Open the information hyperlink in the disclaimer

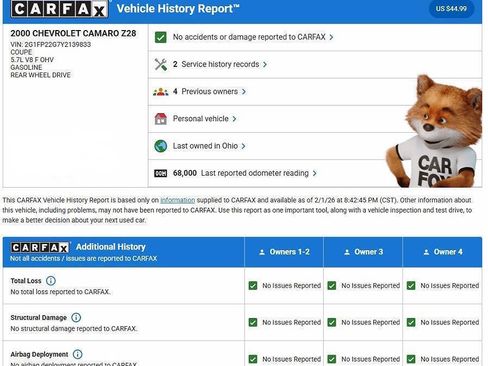click(178, 200)
